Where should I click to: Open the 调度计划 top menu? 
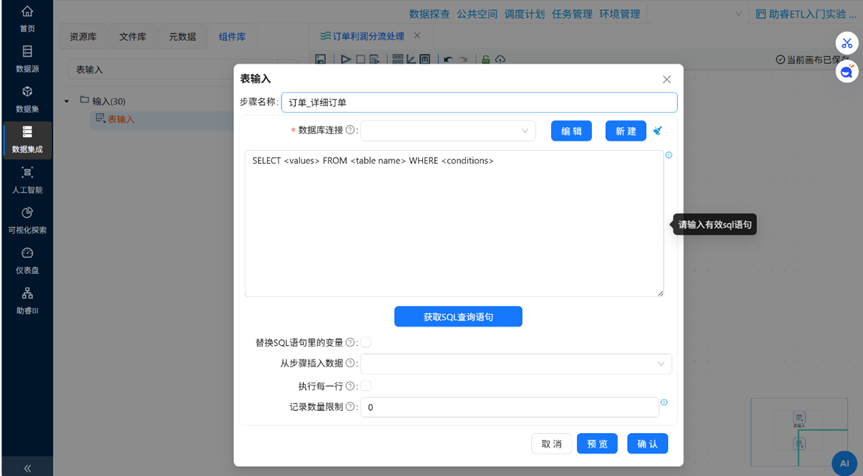525,14
